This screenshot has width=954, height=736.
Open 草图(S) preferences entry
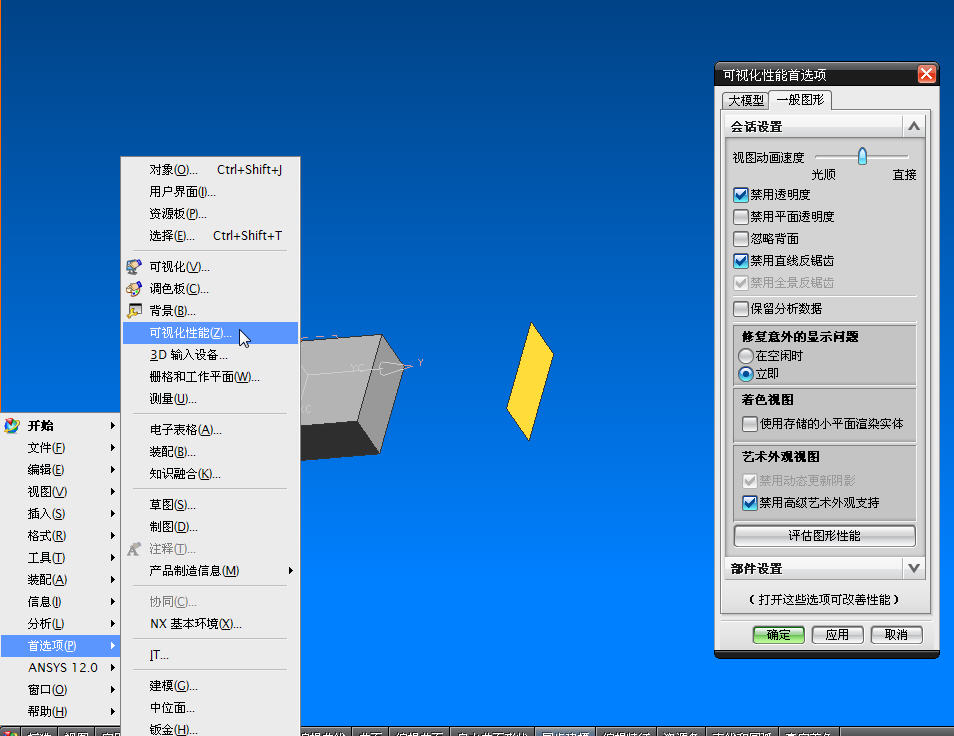pos(211,504)
